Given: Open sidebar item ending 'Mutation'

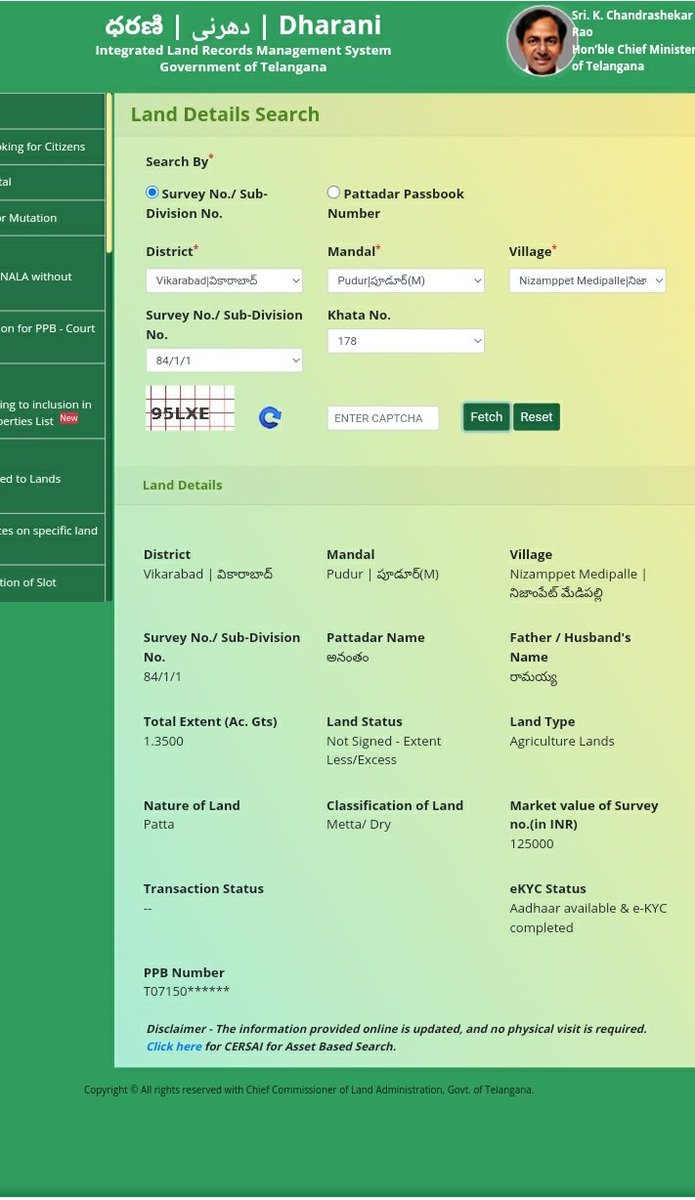Looking at the screenshot, I should [x=52, y=218].
